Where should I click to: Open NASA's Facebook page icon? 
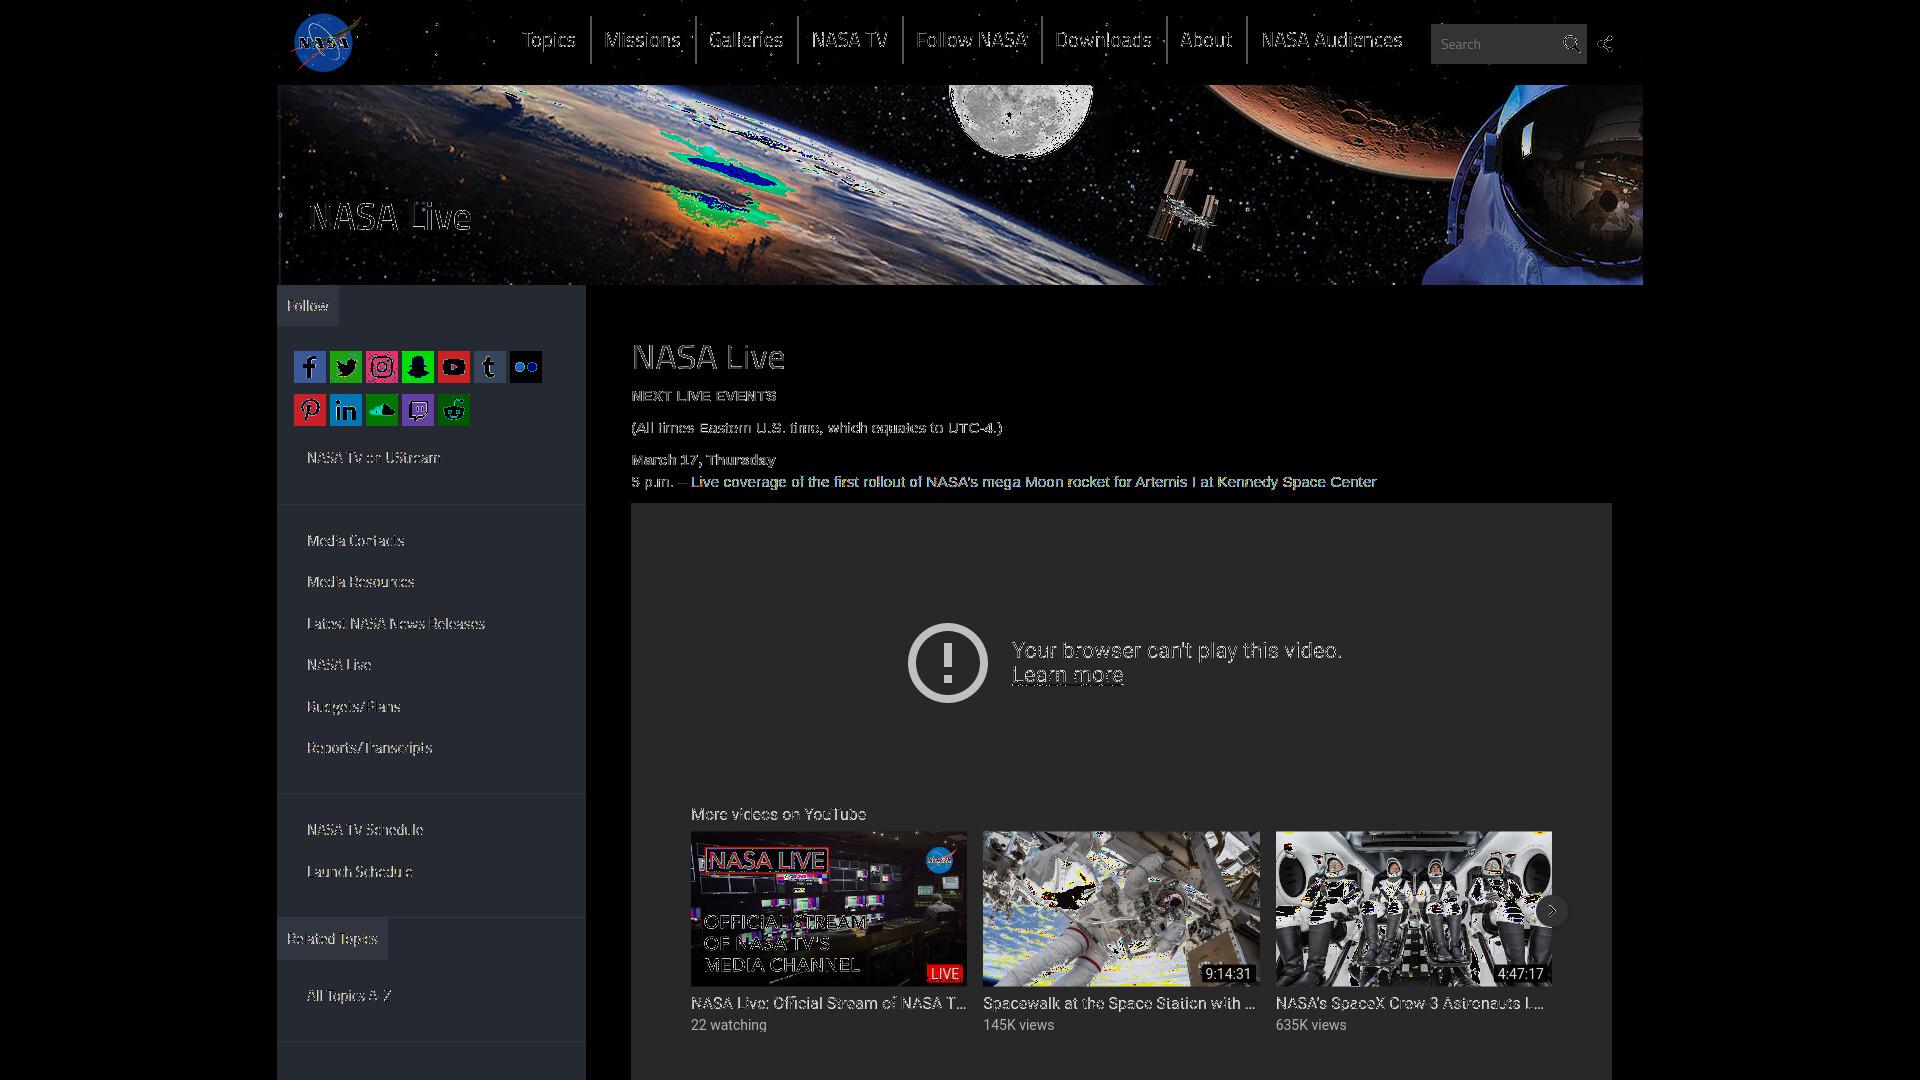pyautogui.click(x=310, y=367)
